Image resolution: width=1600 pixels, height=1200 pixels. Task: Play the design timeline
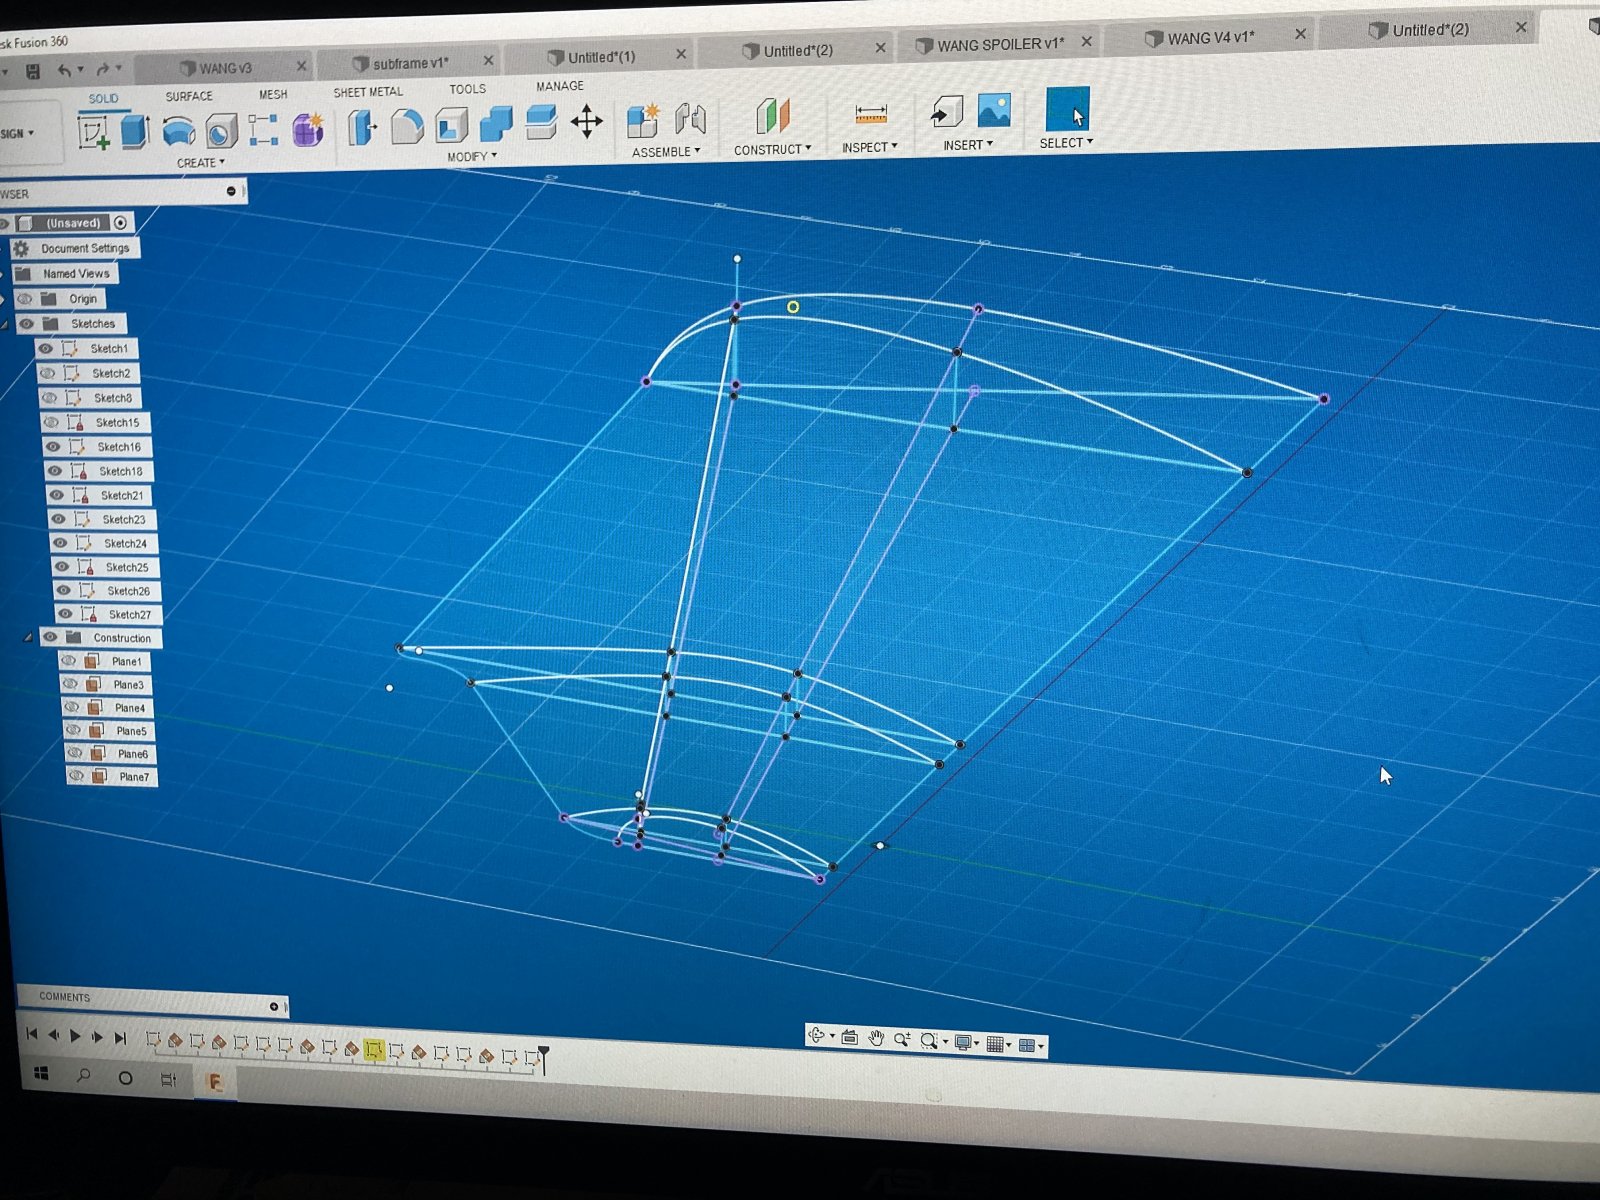tap(76, 1036)
